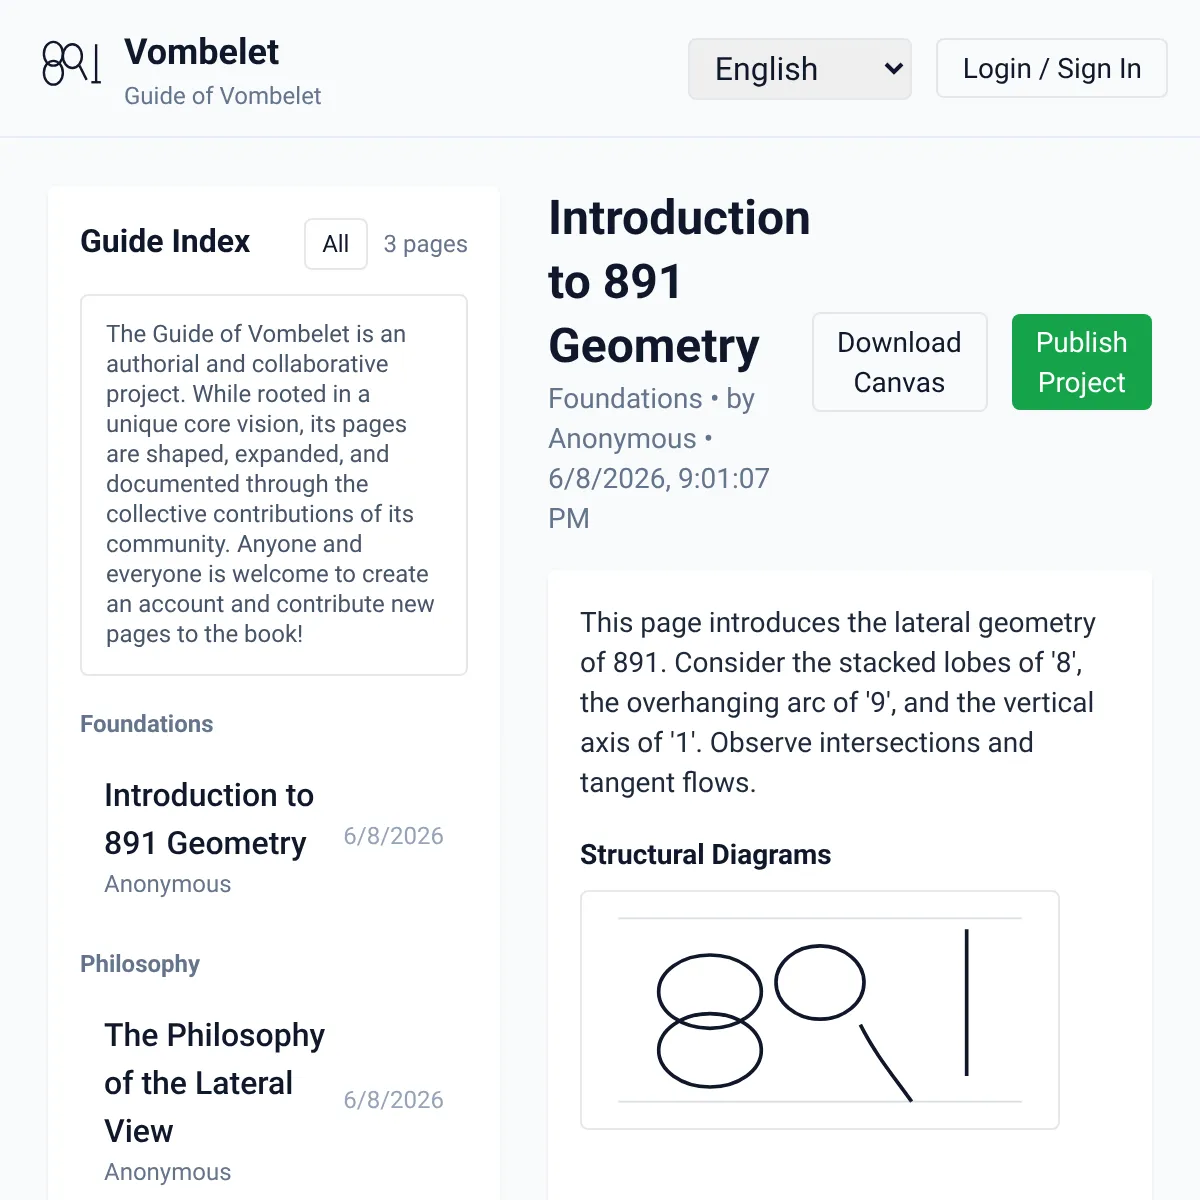
Task: Click the Foundations section heading in index
Action: pos(147,724)
